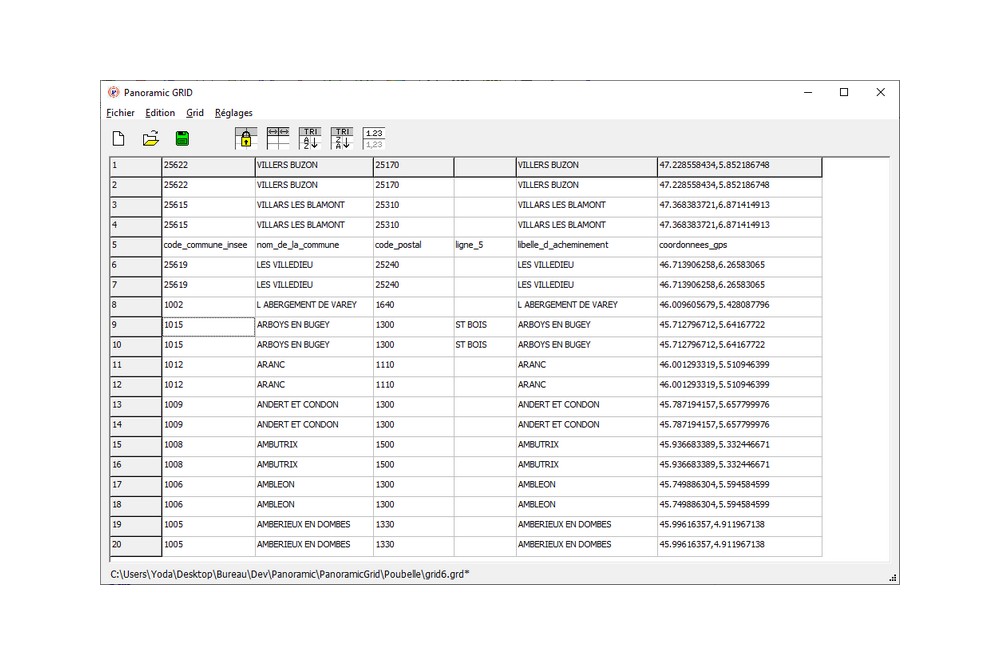Click ST BOIS cell in row 10
This screenshot has height=666, width=1000.
[485, 346]
